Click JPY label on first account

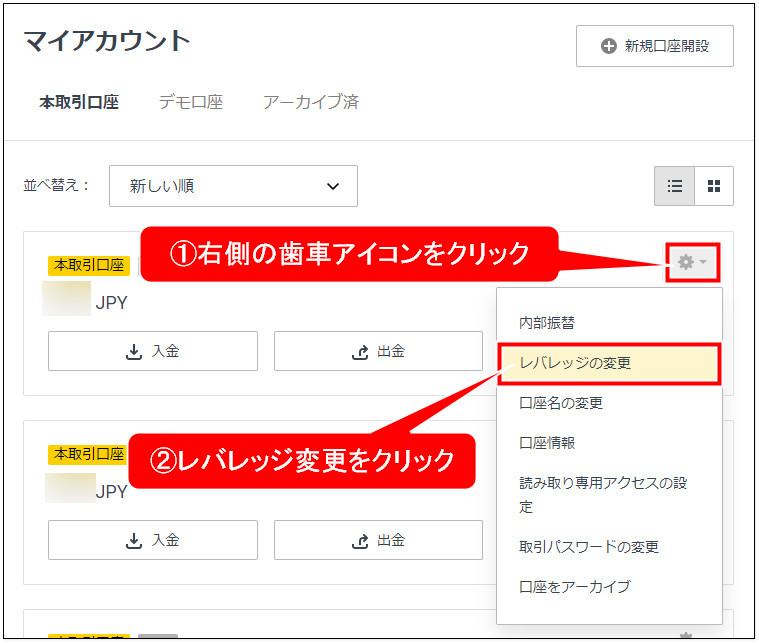coord(111,303)
